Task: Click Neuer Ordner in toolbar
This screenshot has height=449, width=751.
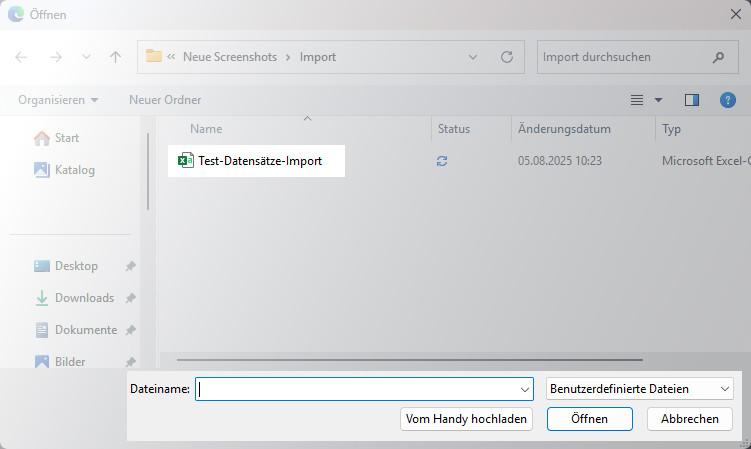Action: click(165, 100)
